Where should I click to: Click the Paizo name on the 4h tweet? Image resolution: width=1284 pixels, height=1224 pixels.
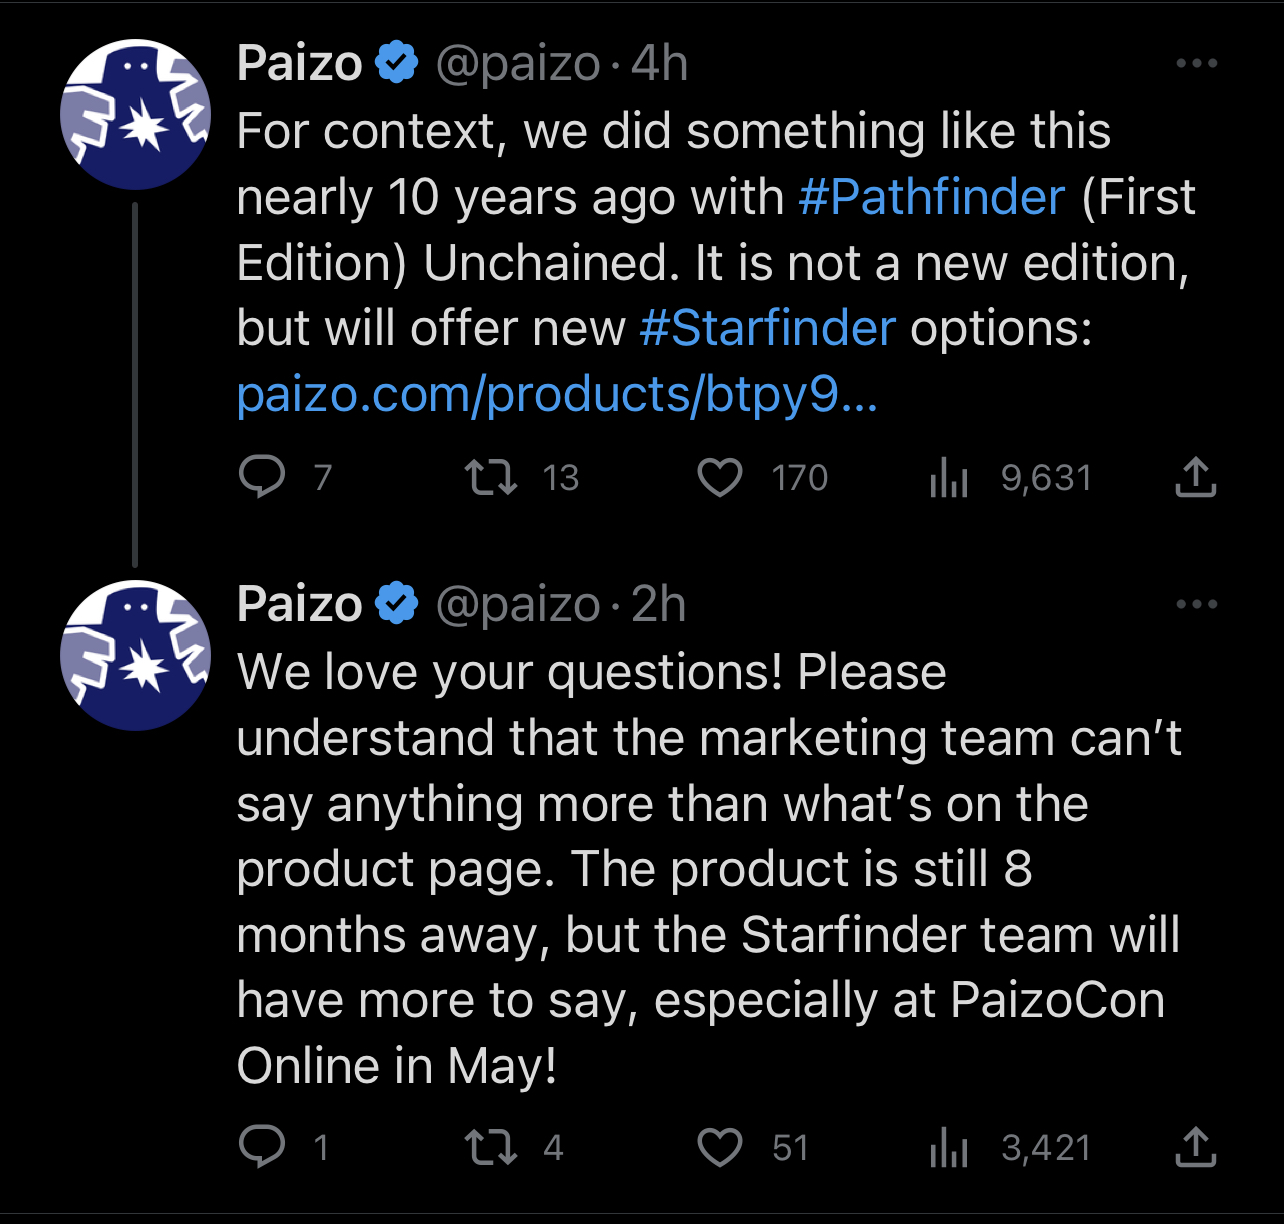[299, 63]
